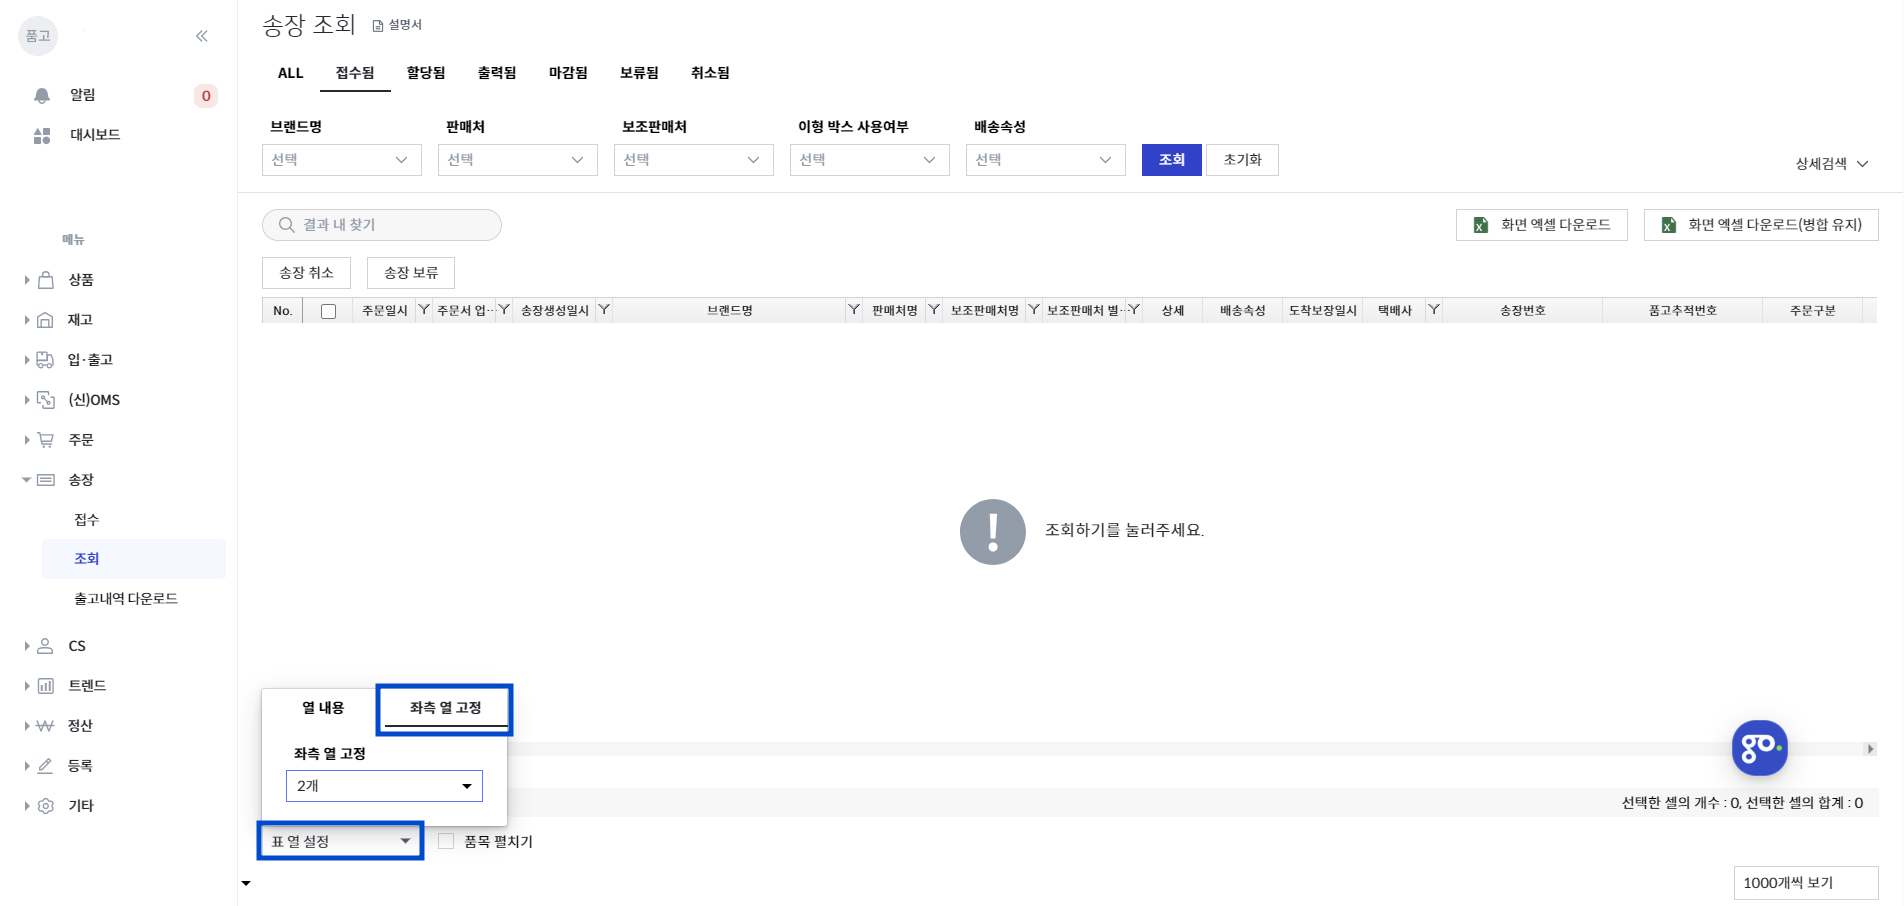
Task: Open the blue go chat widget
Action: point(1760,748)
